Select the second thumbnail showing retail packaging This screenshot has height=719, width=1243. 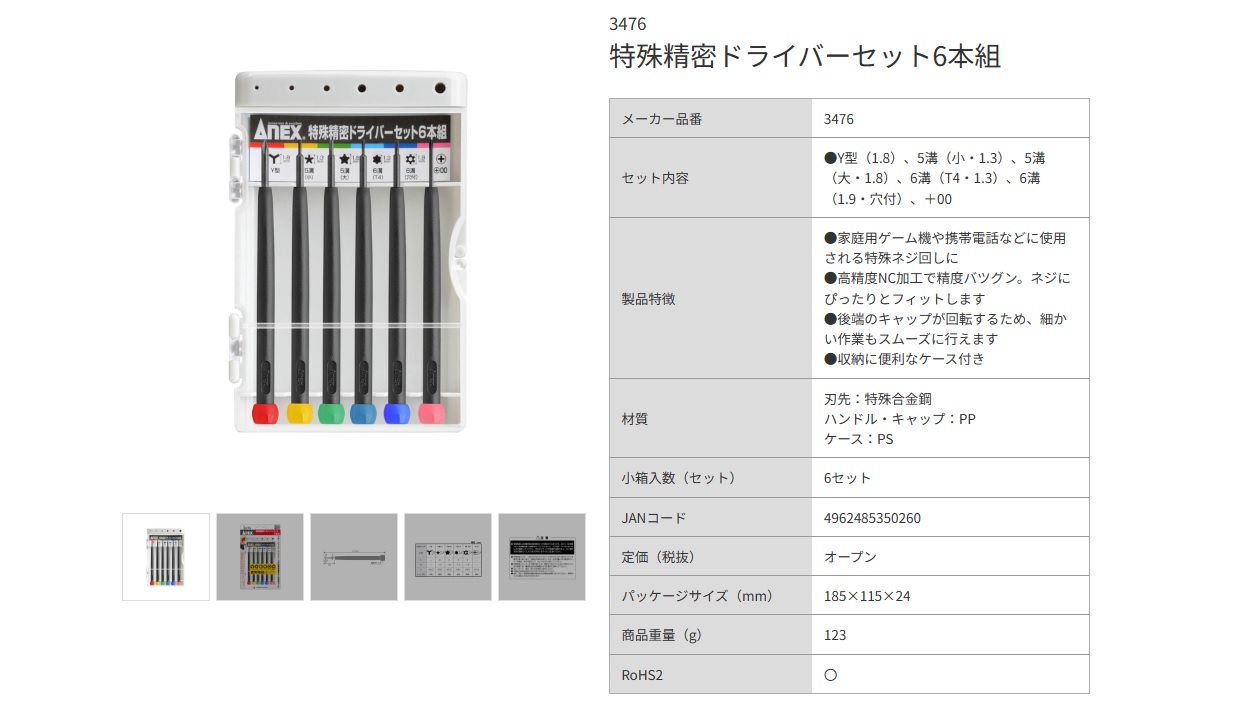tap(260, 557)
